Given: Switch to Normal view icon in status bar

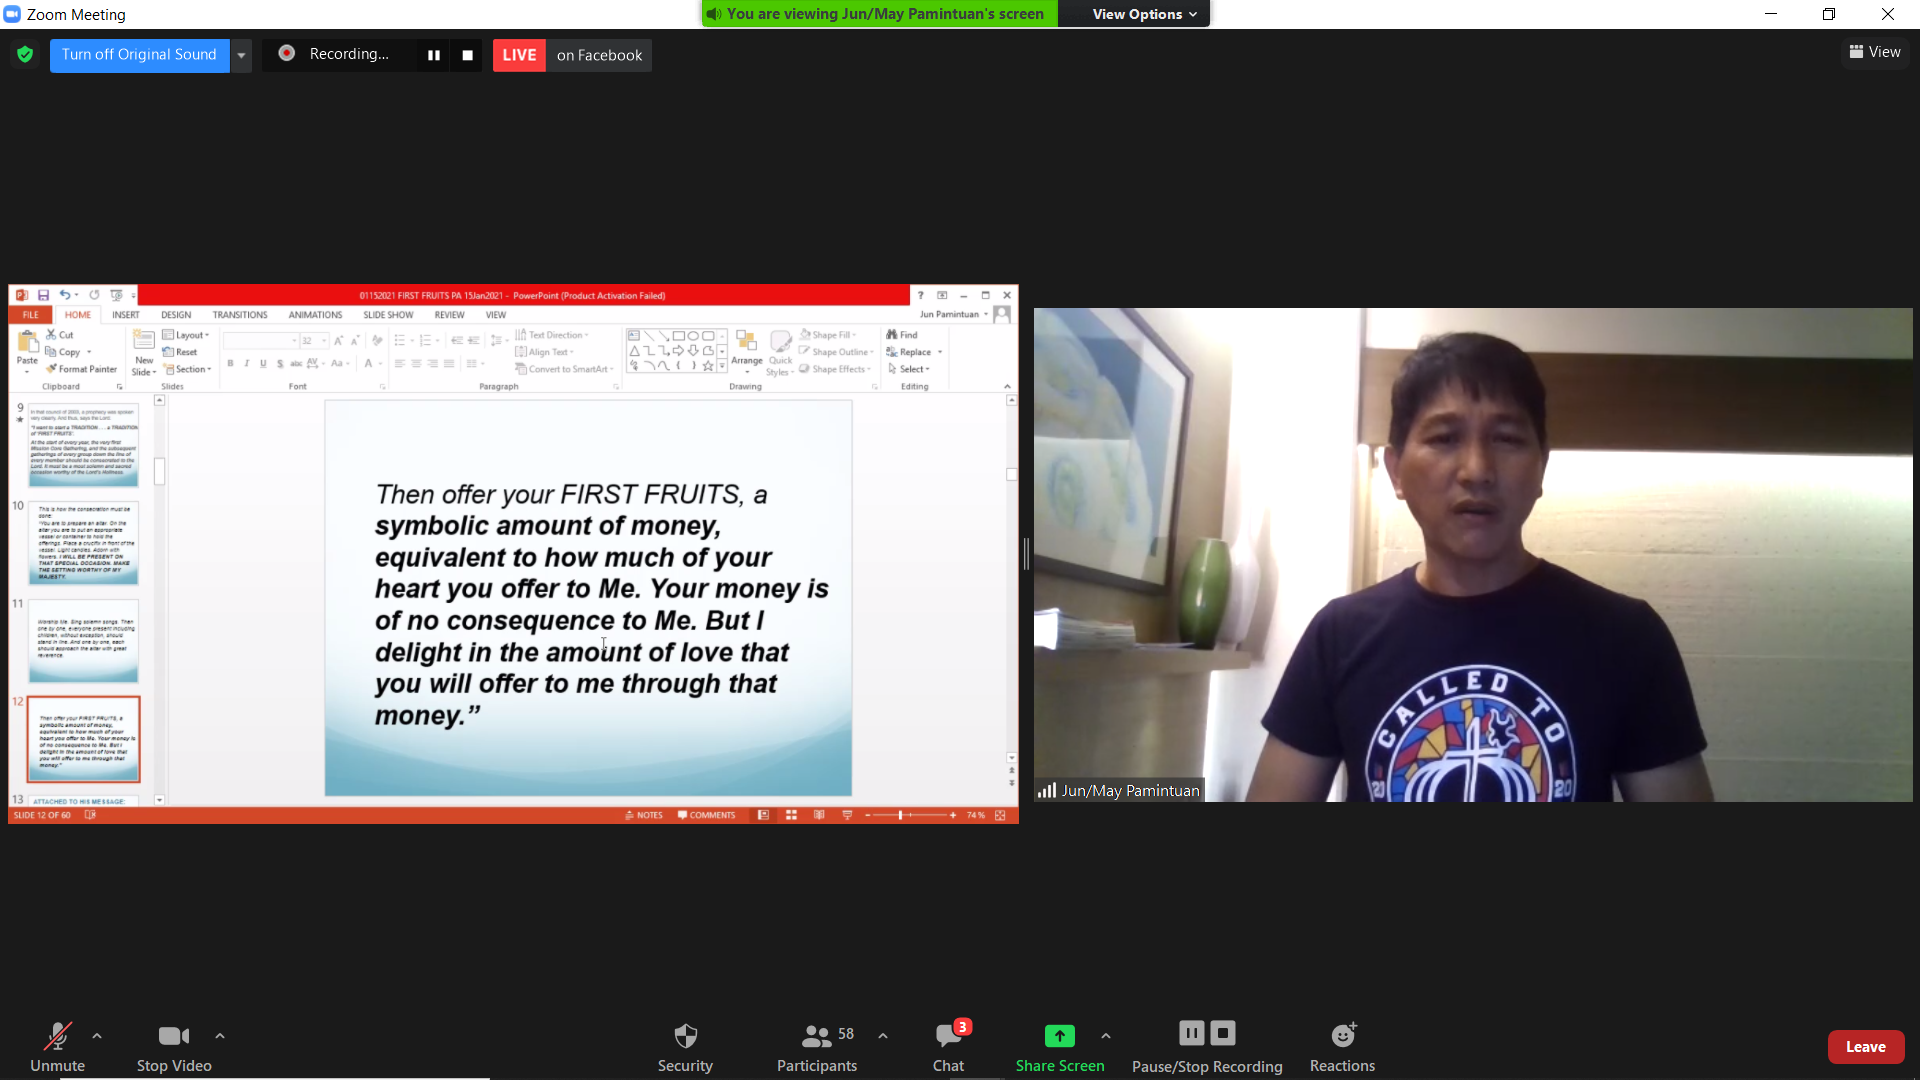Looking at the screenshot, I should pos(763,815).
